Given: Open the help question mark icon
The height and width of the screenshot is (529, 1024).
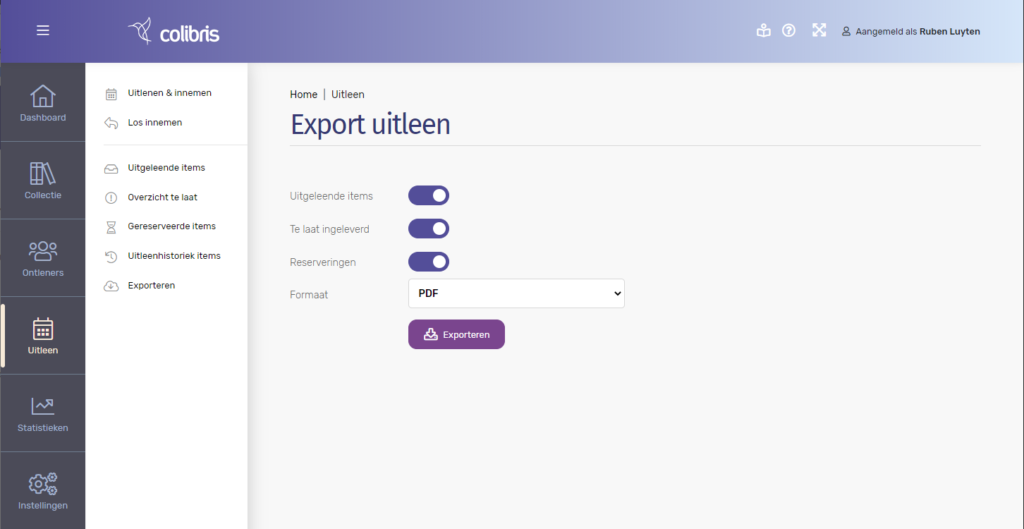Looking at the screenshot, I should click(789, 31).
